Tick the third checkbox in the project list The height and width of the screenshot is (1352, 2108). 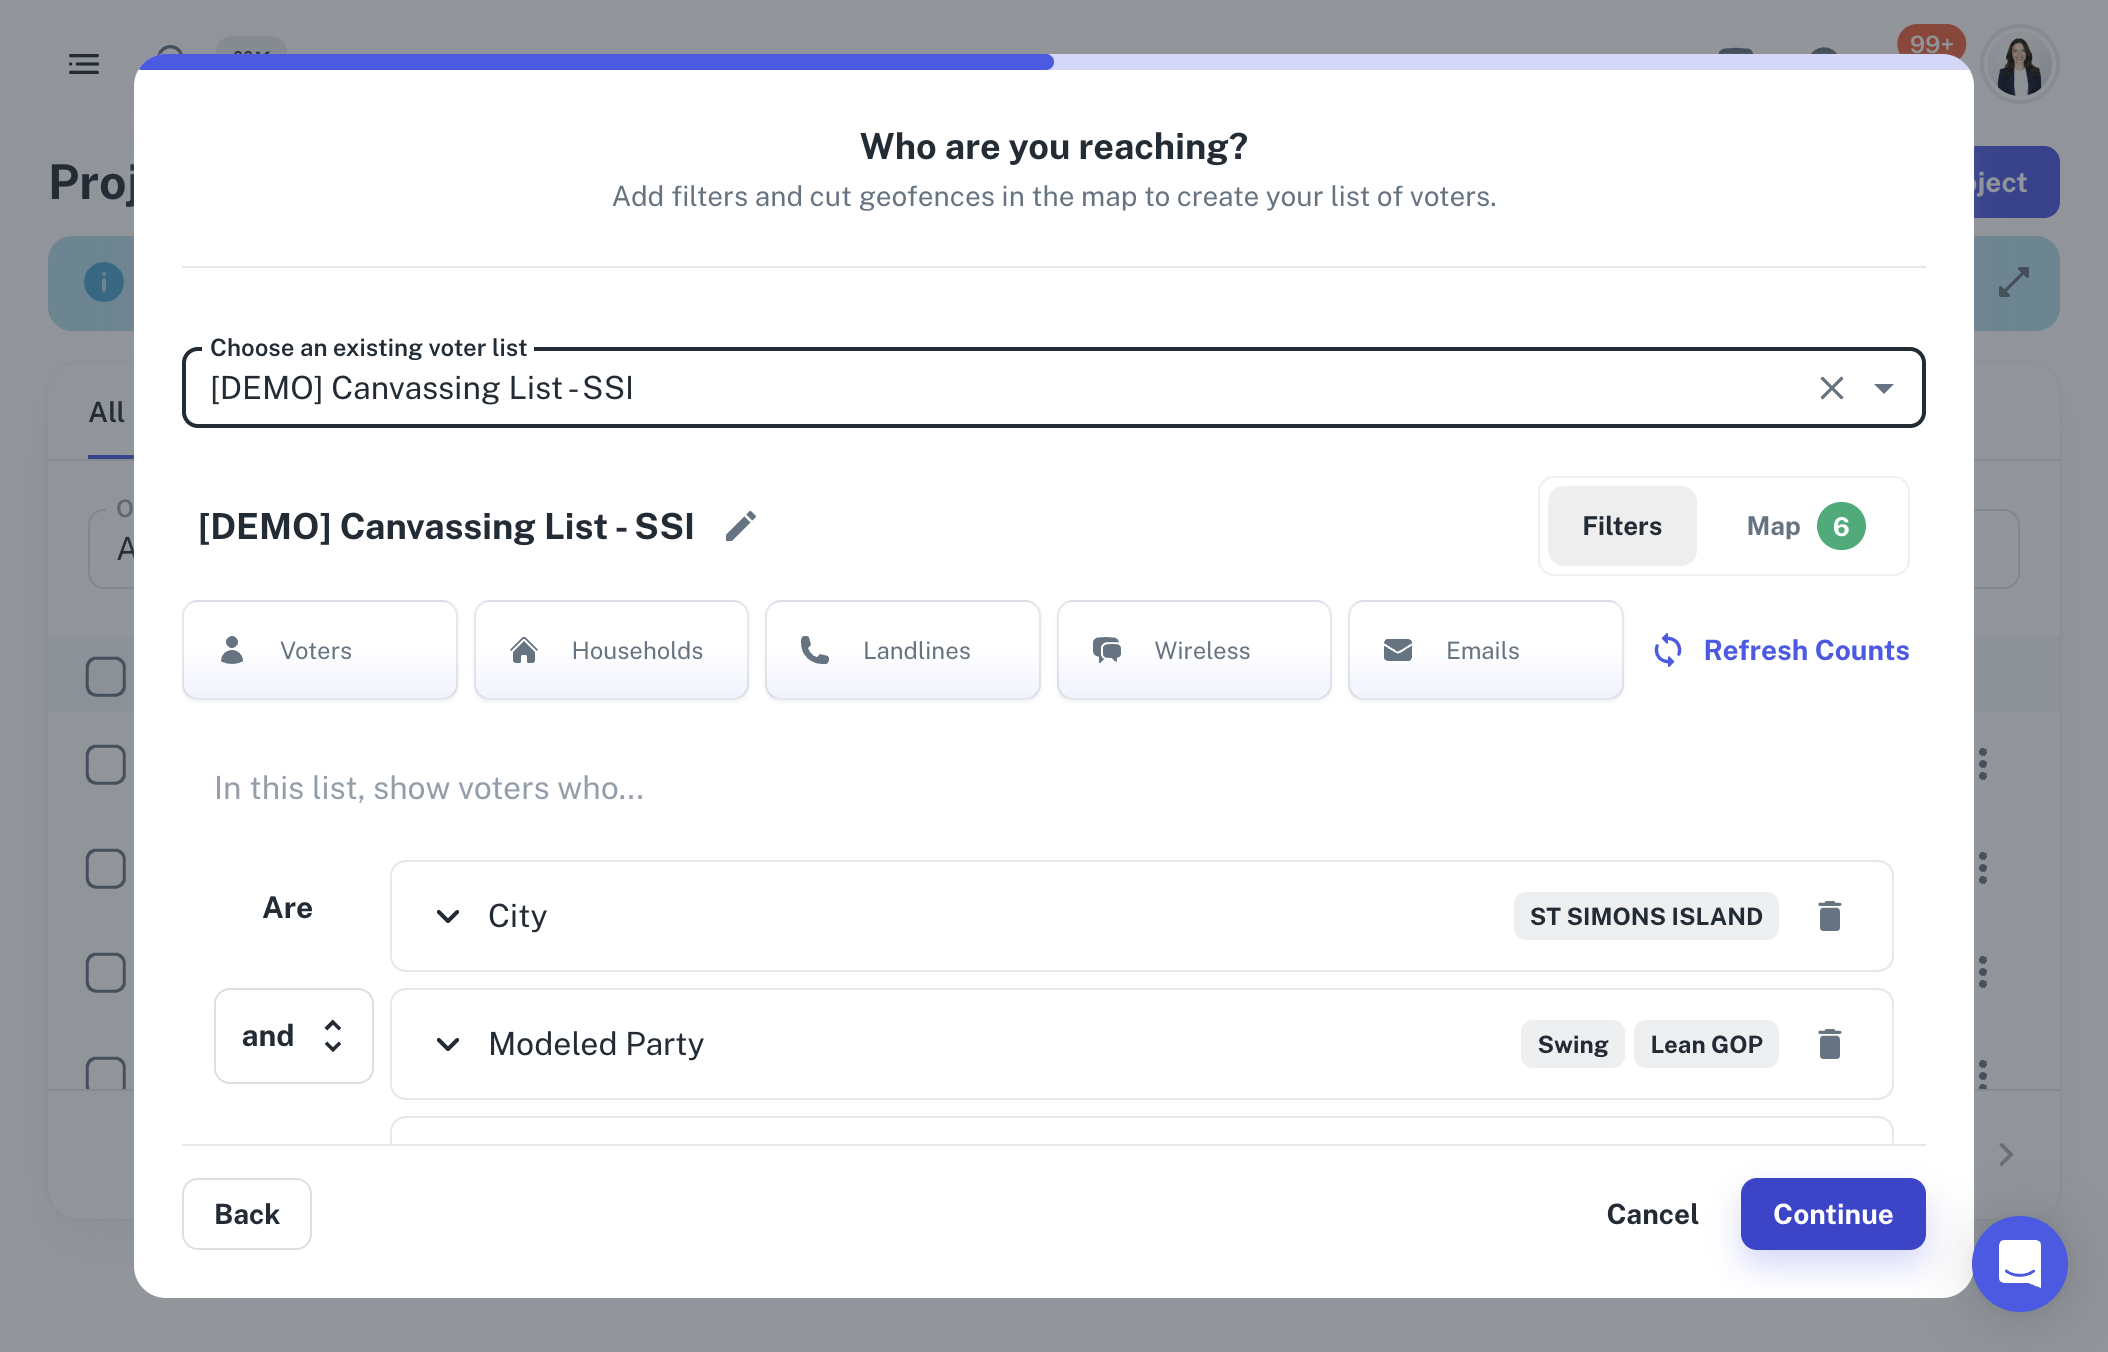(x=106, y=869)
